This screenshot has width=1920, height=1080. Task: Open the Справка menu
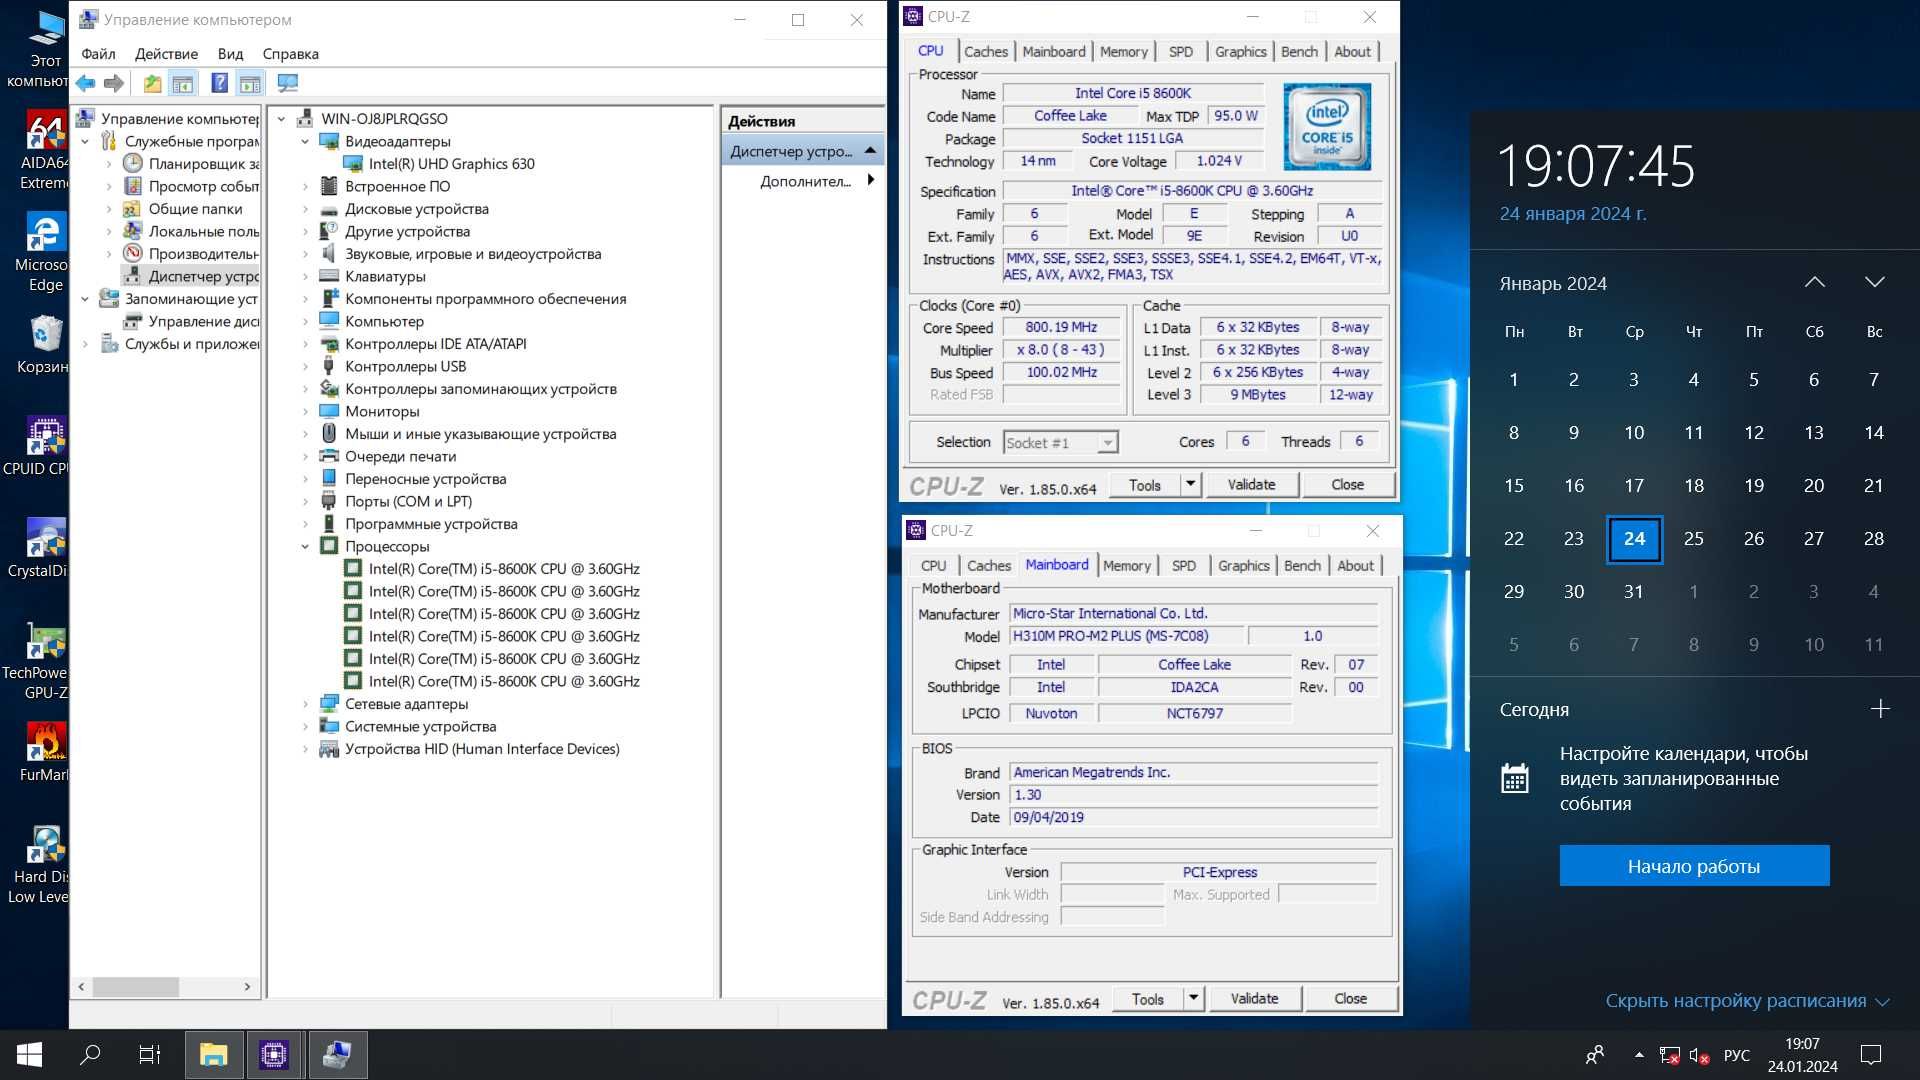[290, 54]
